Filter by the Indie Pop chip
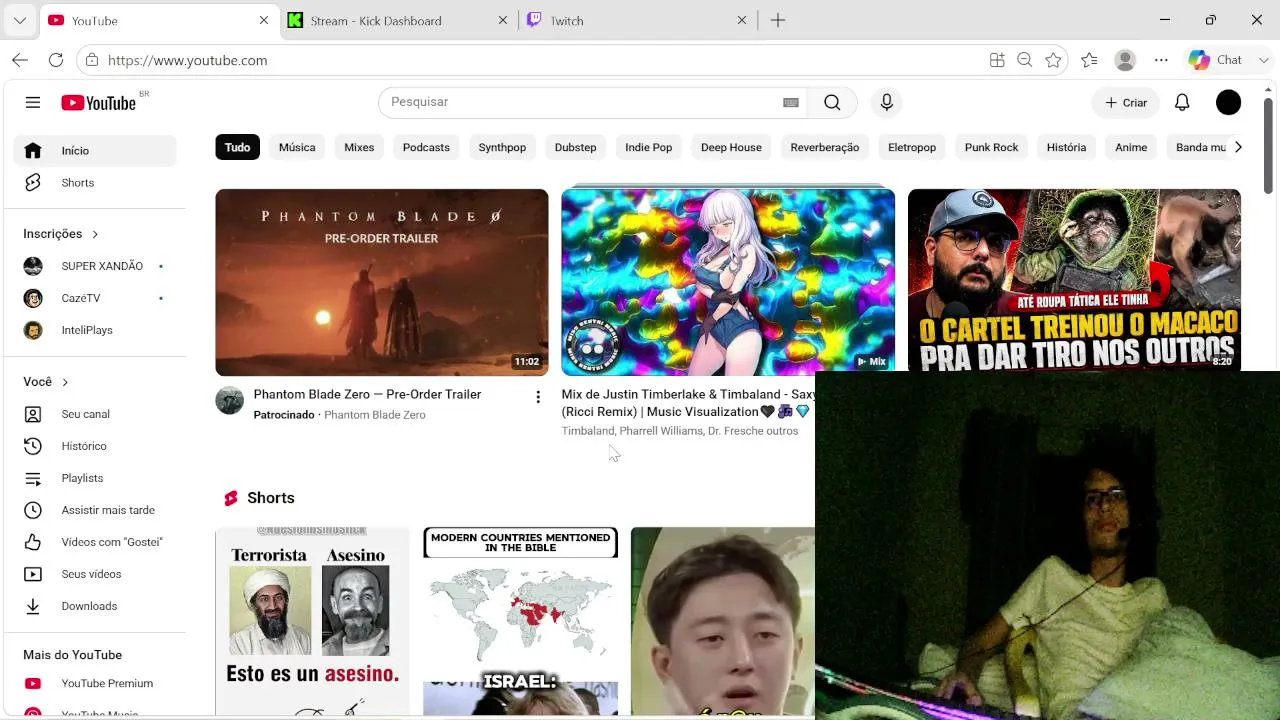 pyautogui.click(x=649, y=147)
